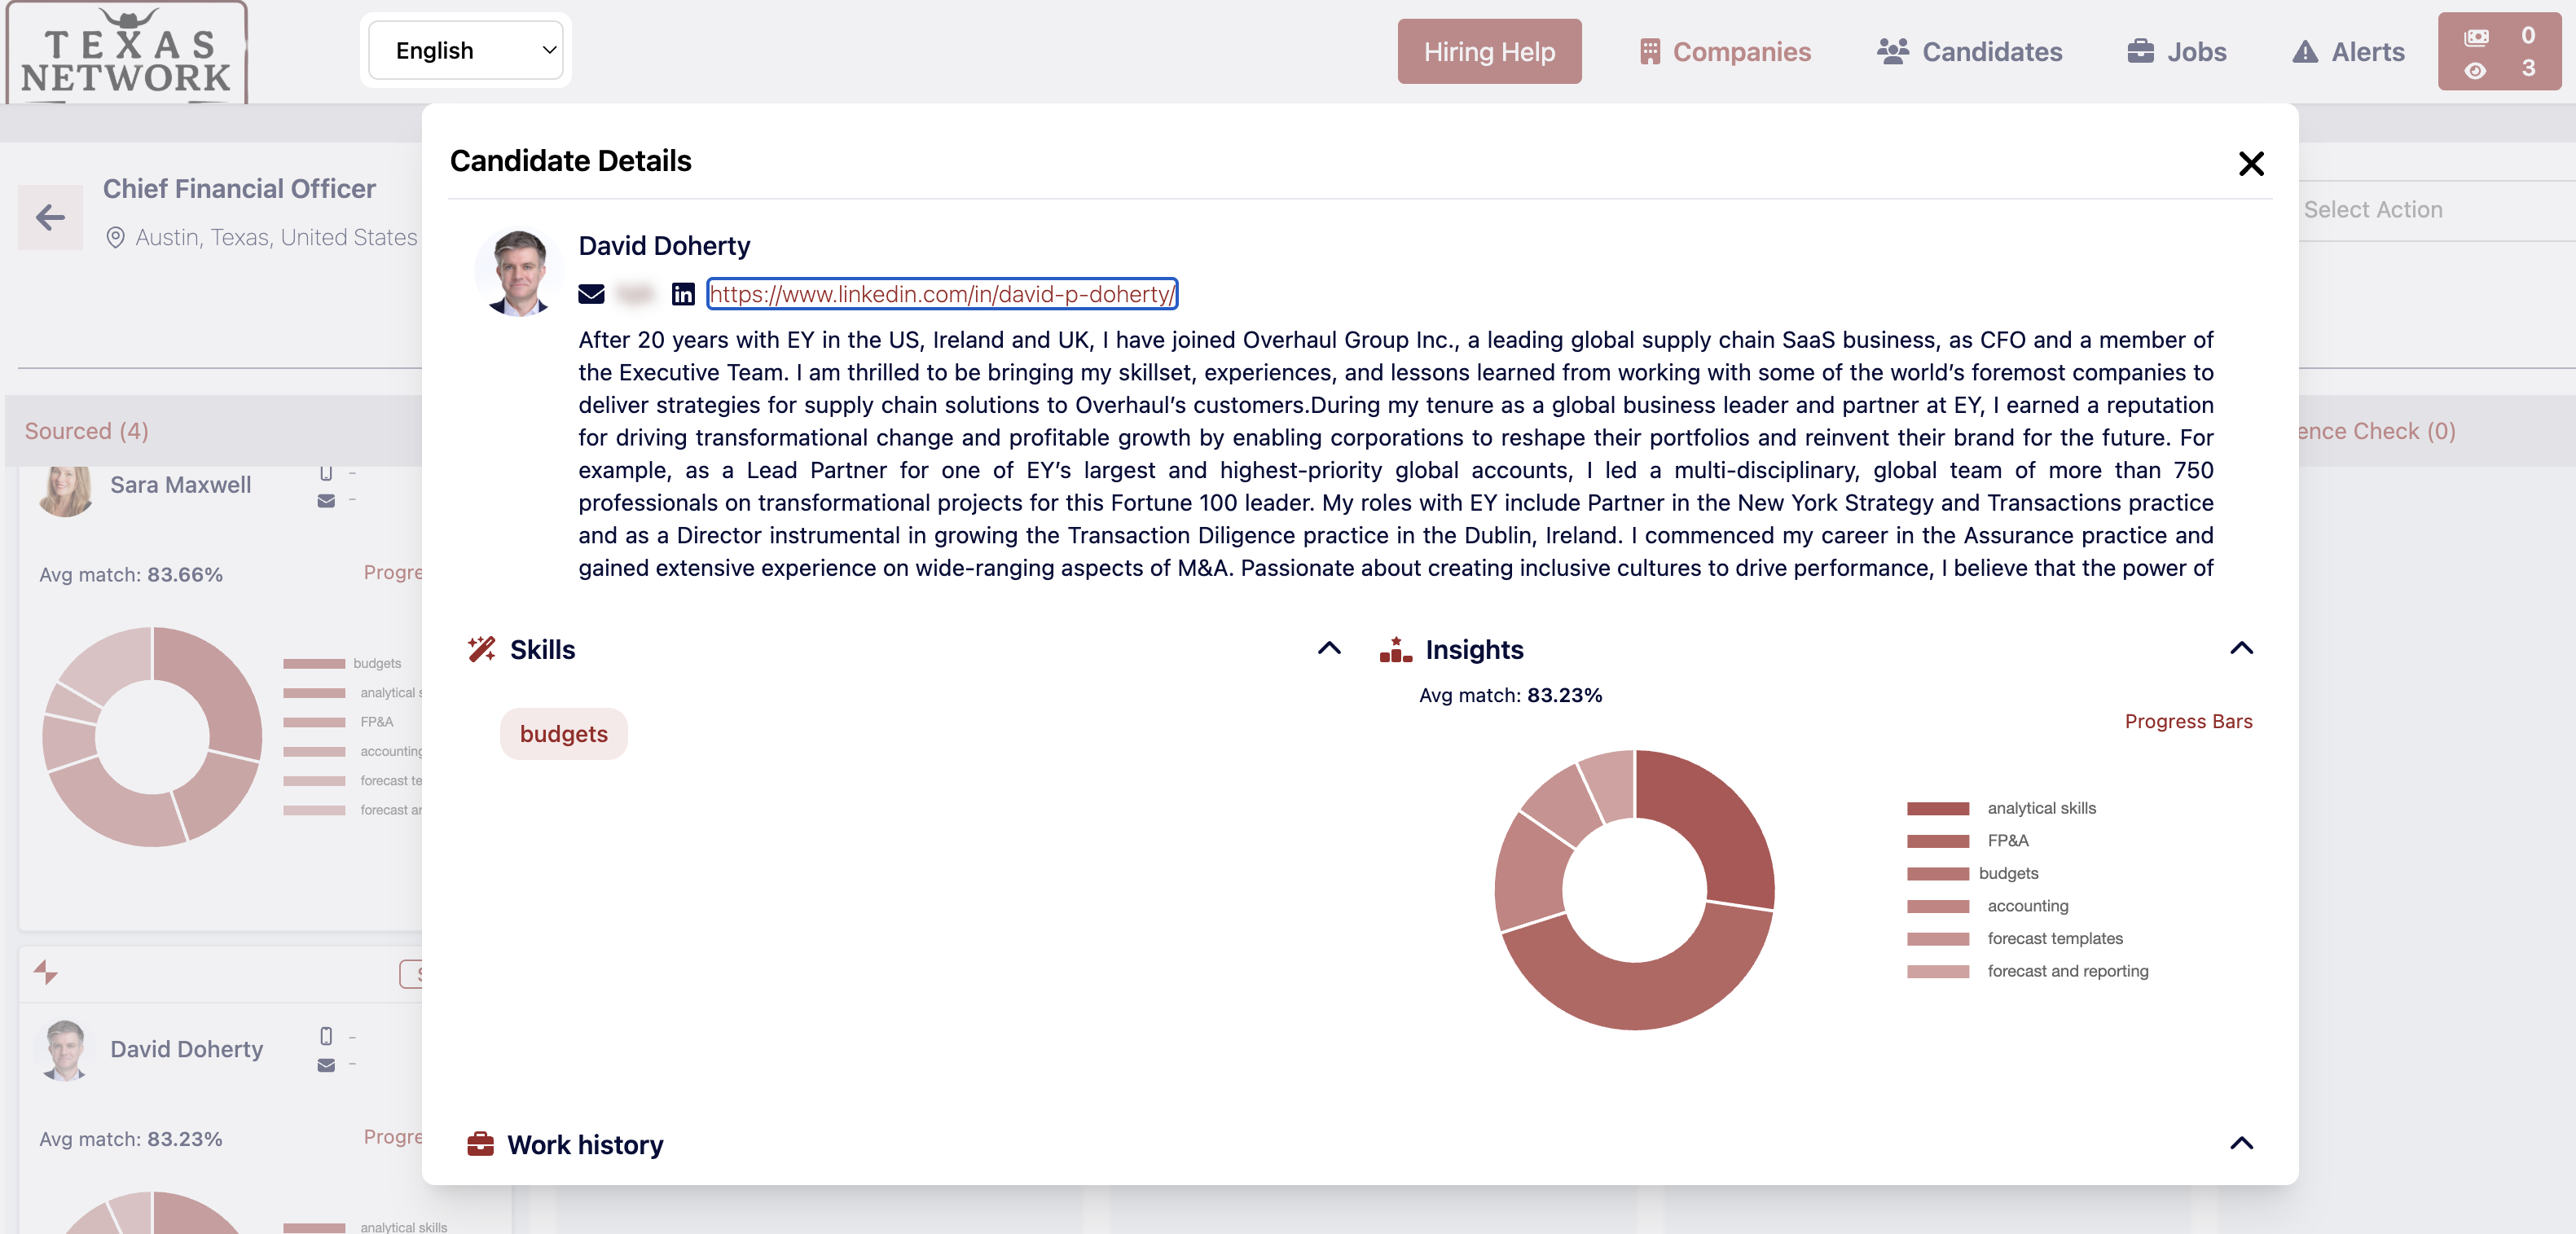2576x1234 pixels.
Task: Click the Candidates people icon
Action: click(x=1892, y=51)
